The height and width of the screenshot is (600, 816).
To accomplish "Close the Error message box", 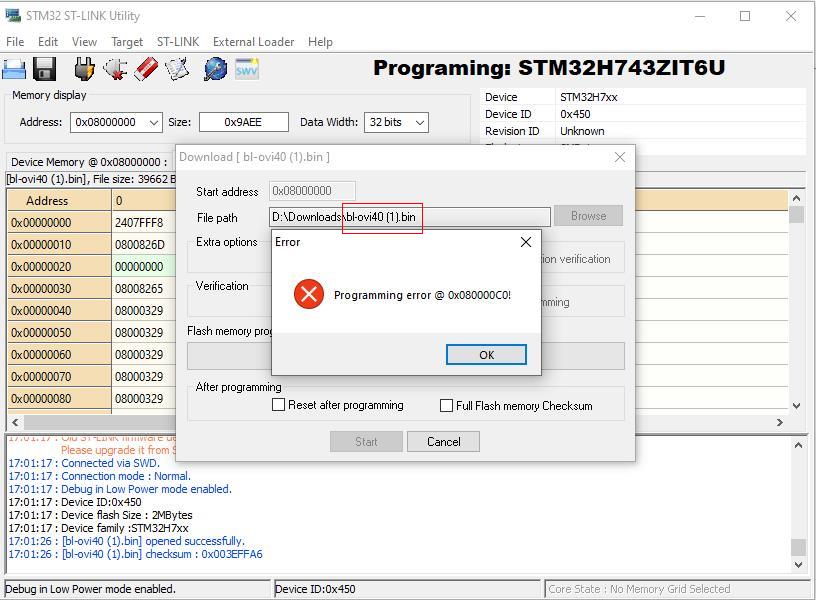I will [x=526, y=242].
